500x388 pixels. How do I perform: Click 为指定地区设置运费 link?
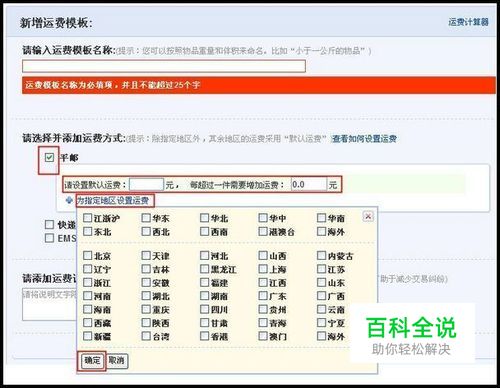(113, 201)
